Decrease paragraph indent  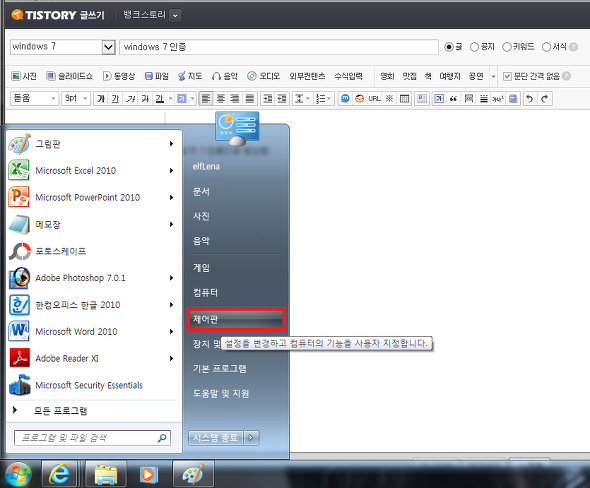pos(282,99)
